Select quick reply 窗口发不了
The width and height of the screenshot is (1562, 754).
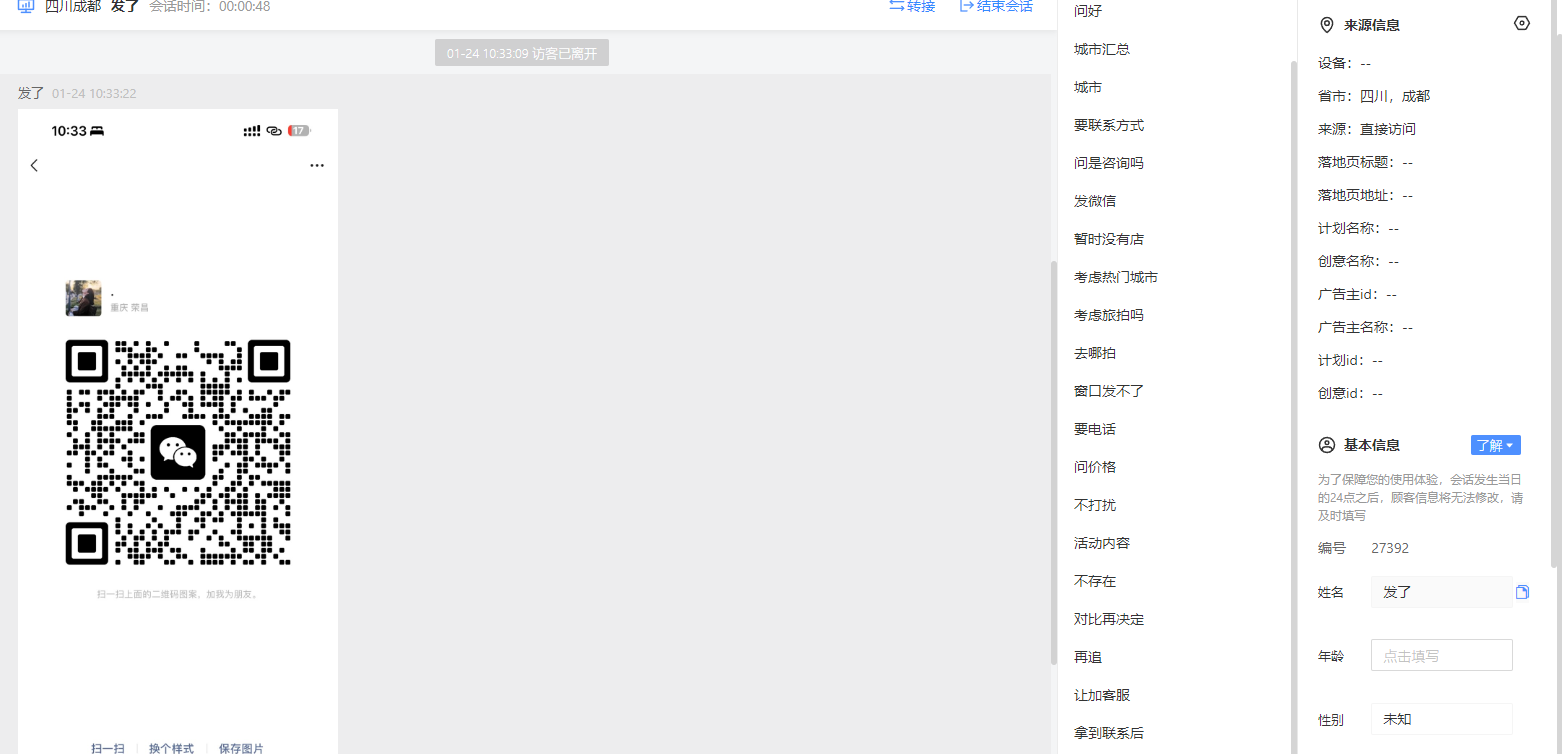[x=1109, y=391]
